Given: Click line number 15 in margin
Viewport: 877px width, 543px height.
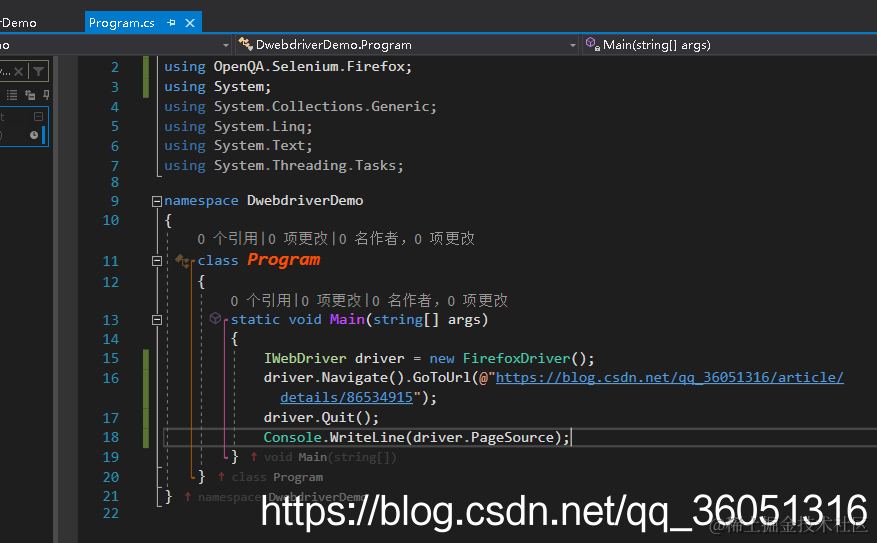Looking at the screenshot, I should pos(111,358).
